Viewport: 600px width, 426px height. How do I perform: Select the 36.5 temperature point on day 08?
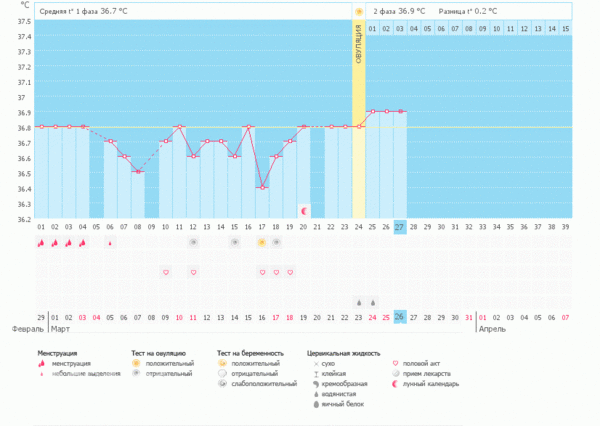[138, 172]
